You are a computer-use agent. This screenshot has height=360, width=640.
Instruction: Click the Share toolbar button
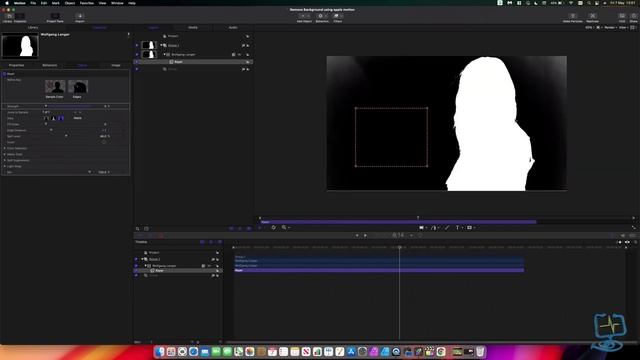[x=633, y=18]
